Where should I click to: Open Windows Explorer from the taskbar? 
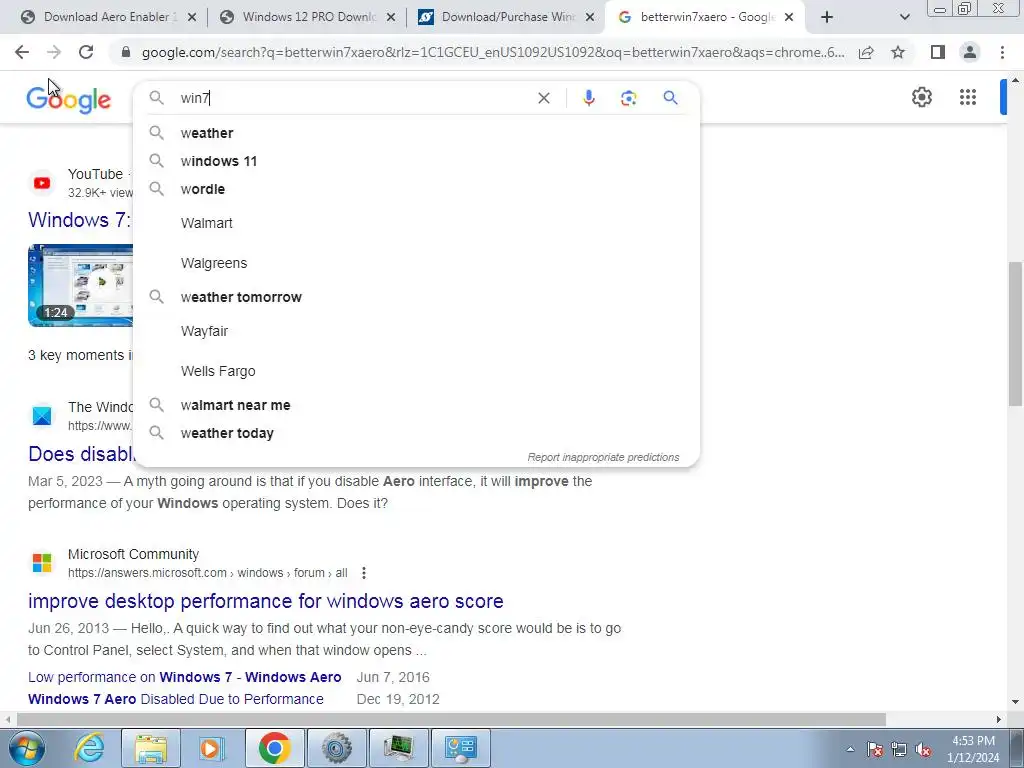[x=151, y=748]
